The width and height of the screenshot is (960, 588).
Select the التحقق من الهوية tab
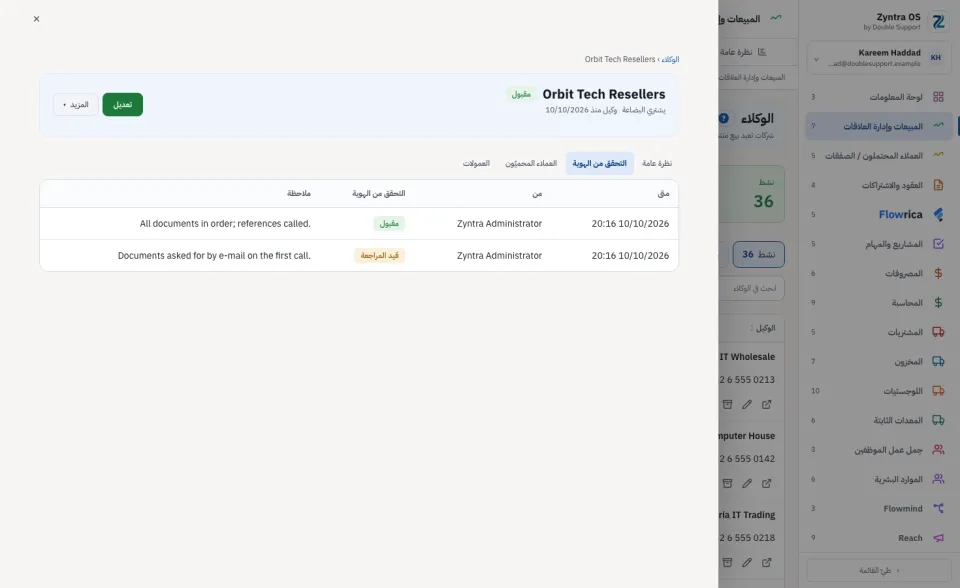[599, 164]
